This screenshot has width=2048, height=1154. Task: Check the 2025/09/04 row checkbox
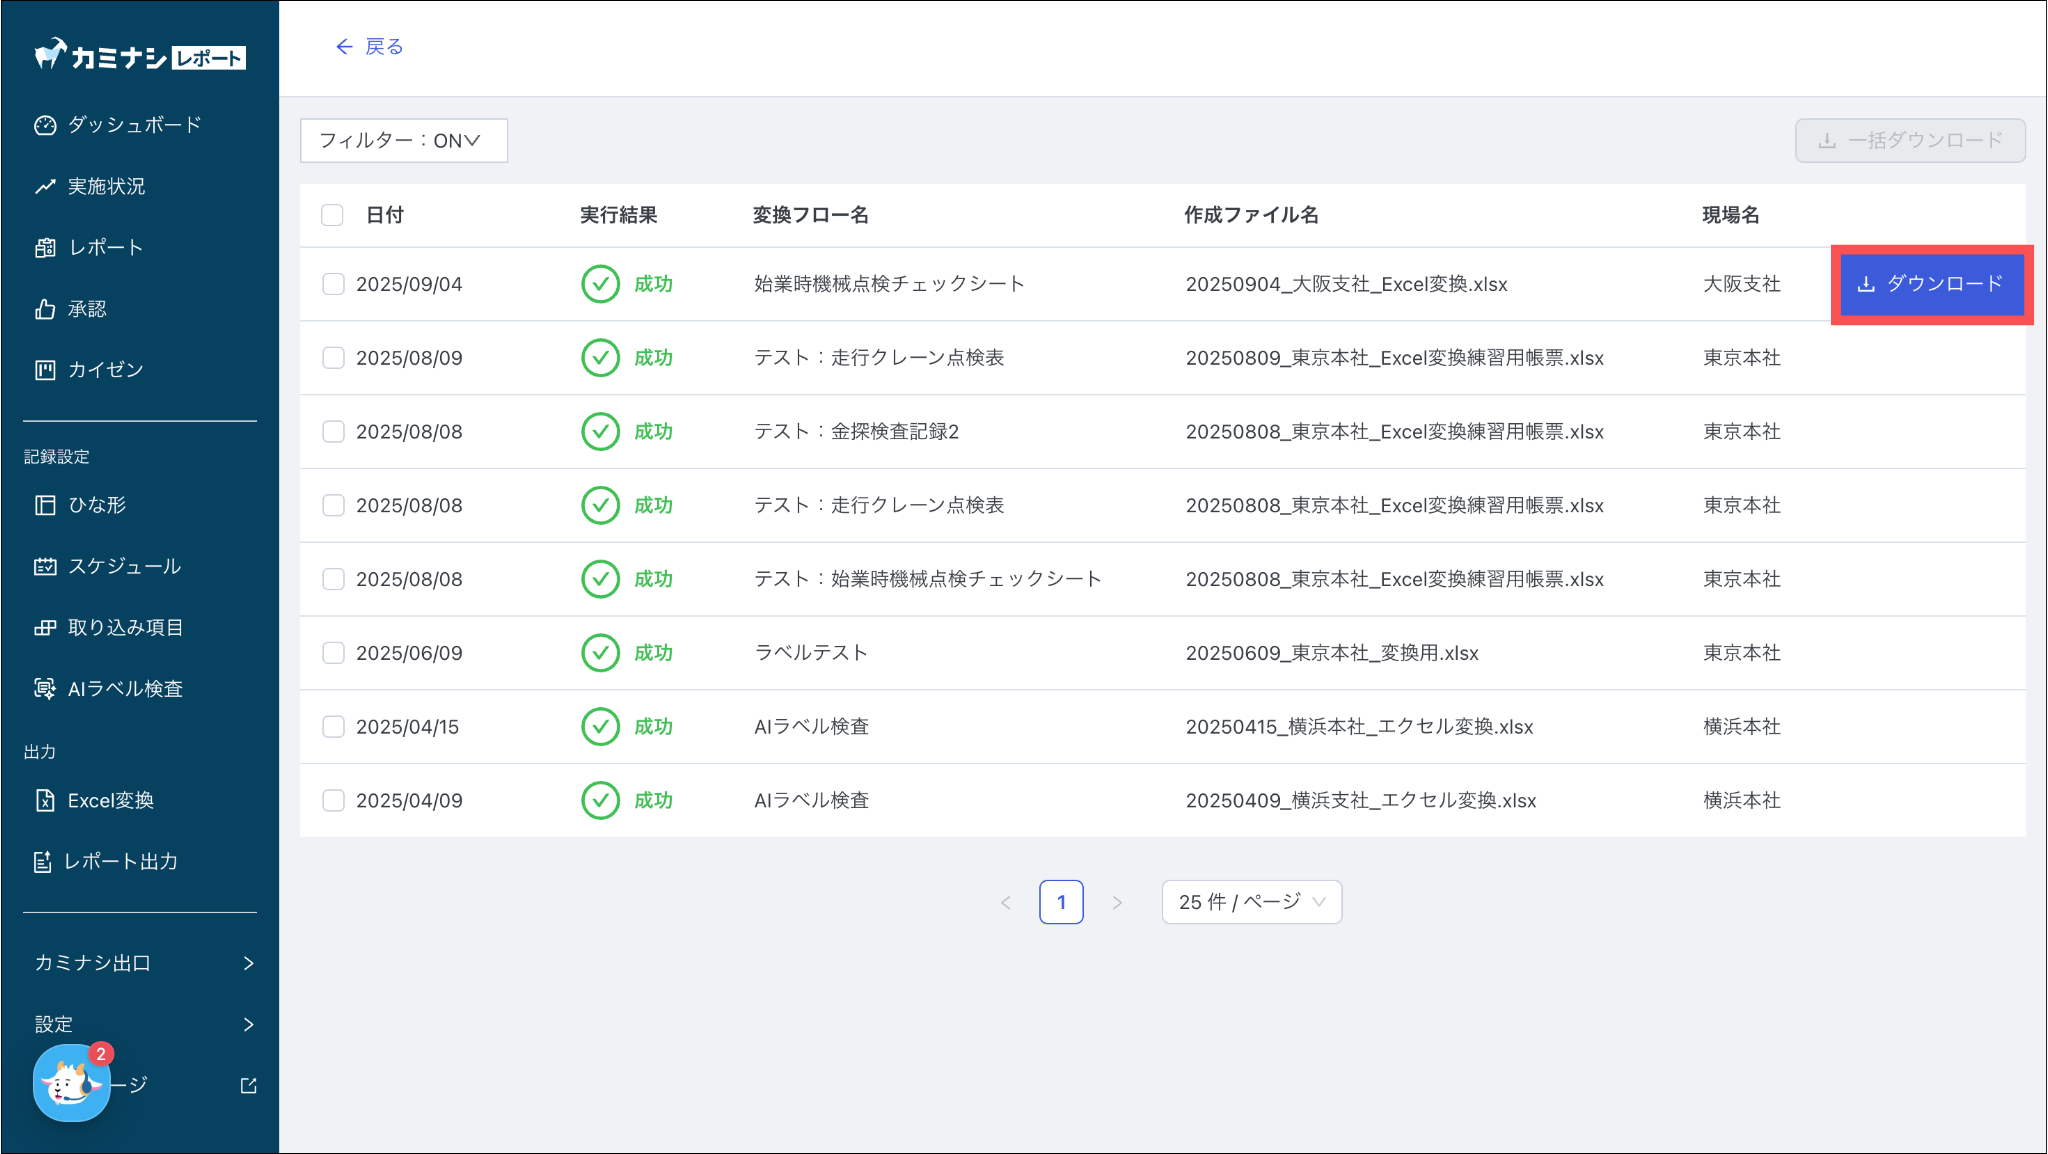[333, 284]
